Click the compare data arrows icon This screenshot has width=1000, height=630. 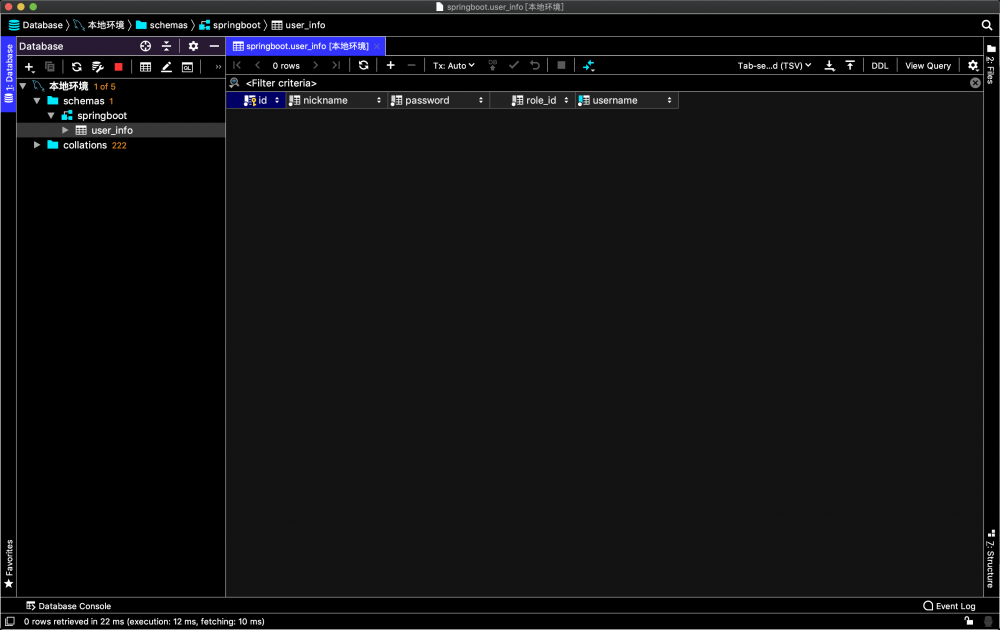pos(589,65)
